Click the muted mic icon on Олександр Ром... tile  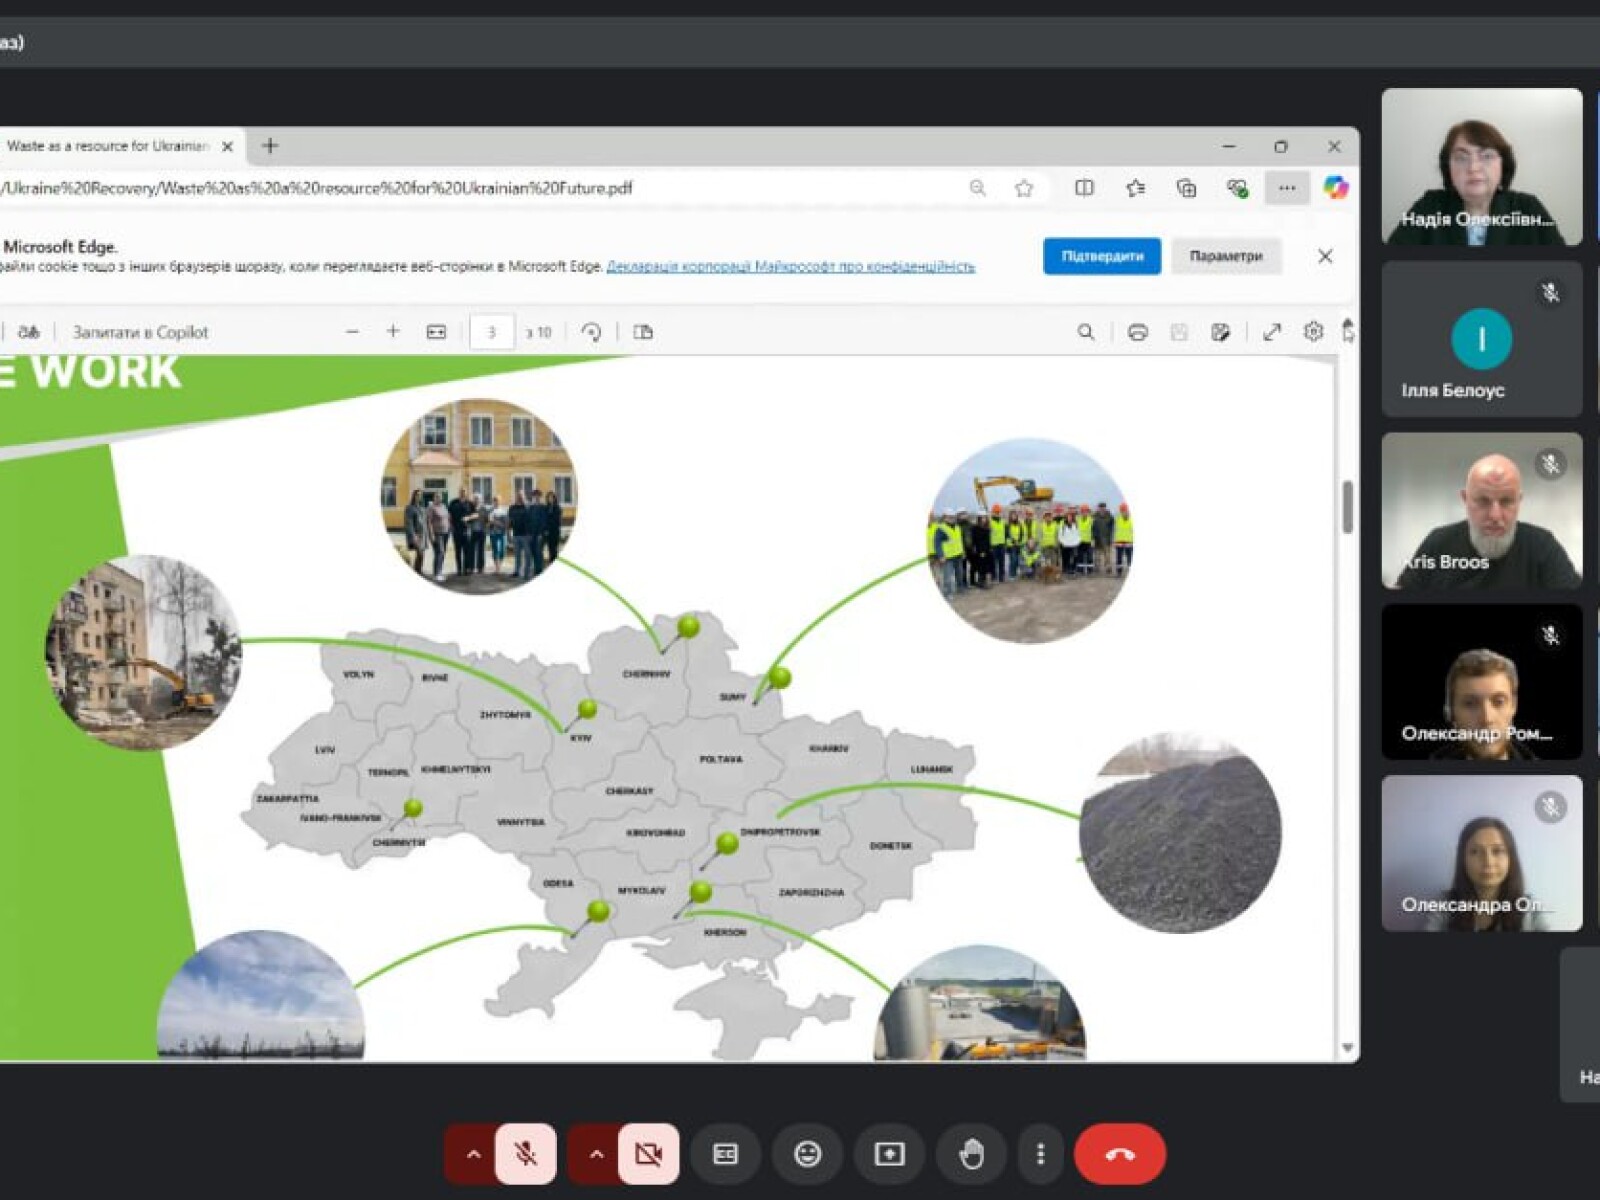tap(1550, 635)
